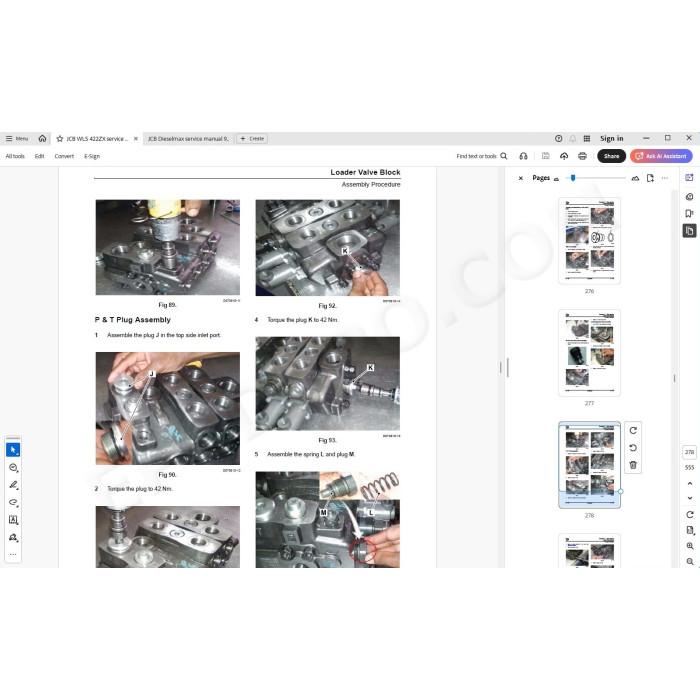This screenshot has width=700, height=700.
Task: Open the help question mark icon
Action: coord(558,138)
